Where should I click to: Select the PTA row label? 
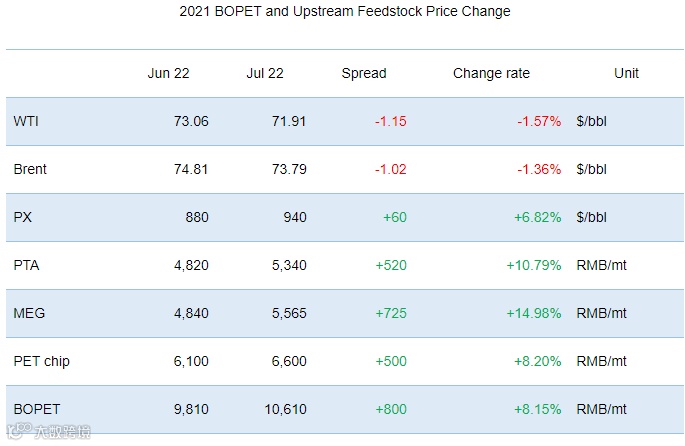click(x=26, y=265)
